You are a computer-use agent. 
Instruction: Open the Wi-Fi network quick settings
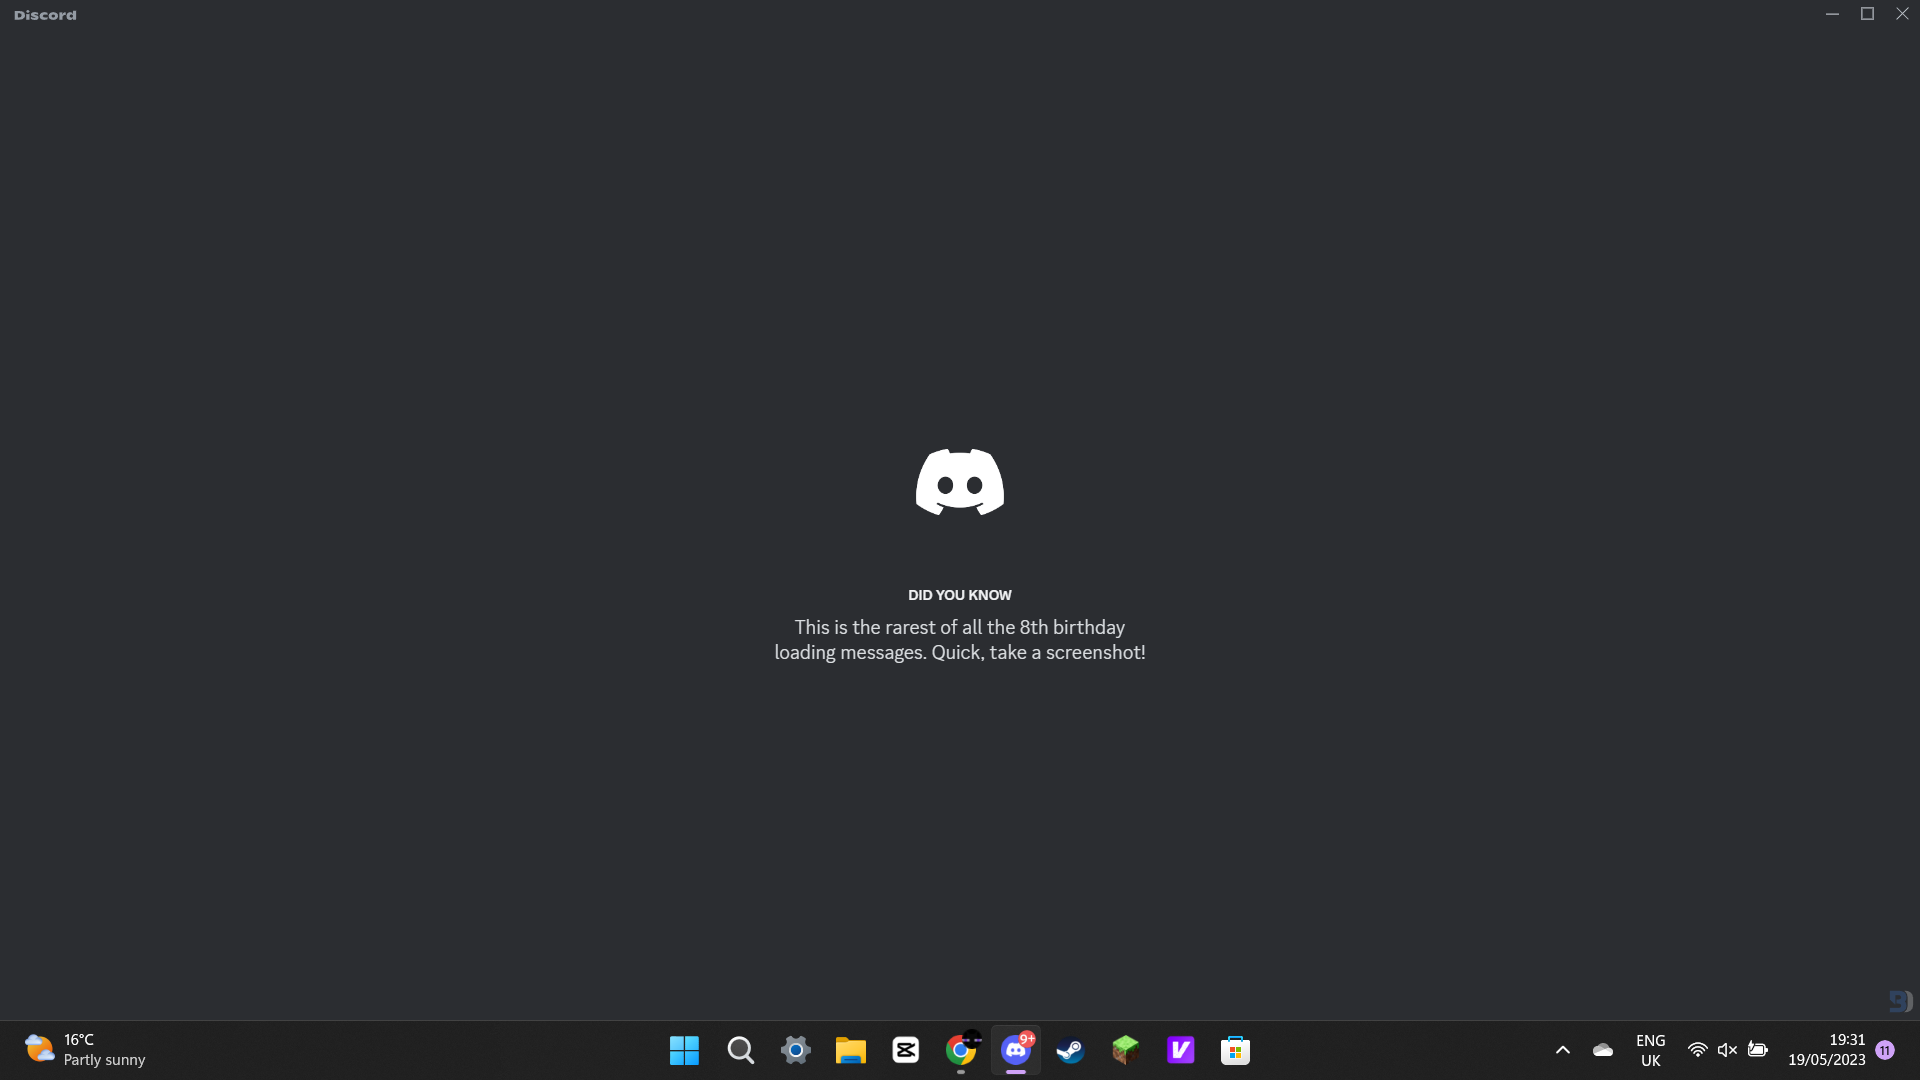point(1697,1050)
